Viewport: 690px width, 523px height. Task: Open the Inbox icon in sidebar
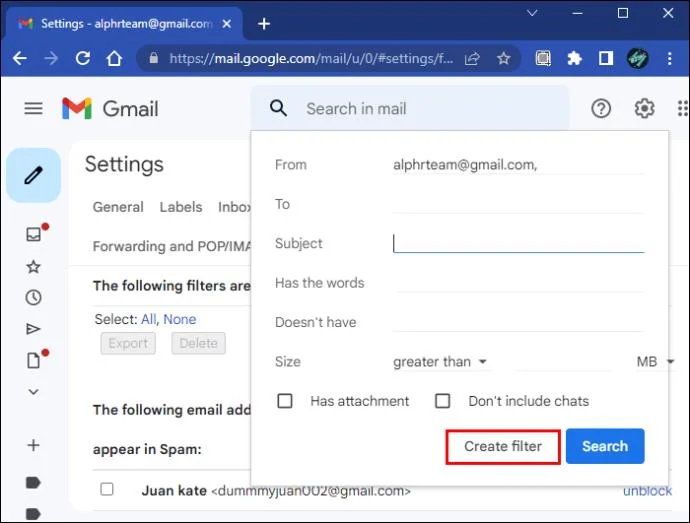pos(33,234)
